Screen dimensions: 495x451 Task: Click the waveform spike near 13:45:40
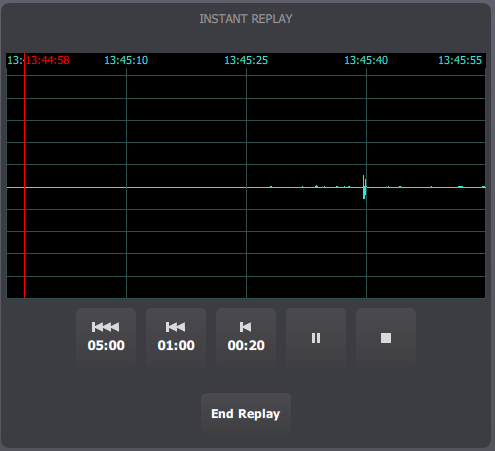tap(364, 187)
